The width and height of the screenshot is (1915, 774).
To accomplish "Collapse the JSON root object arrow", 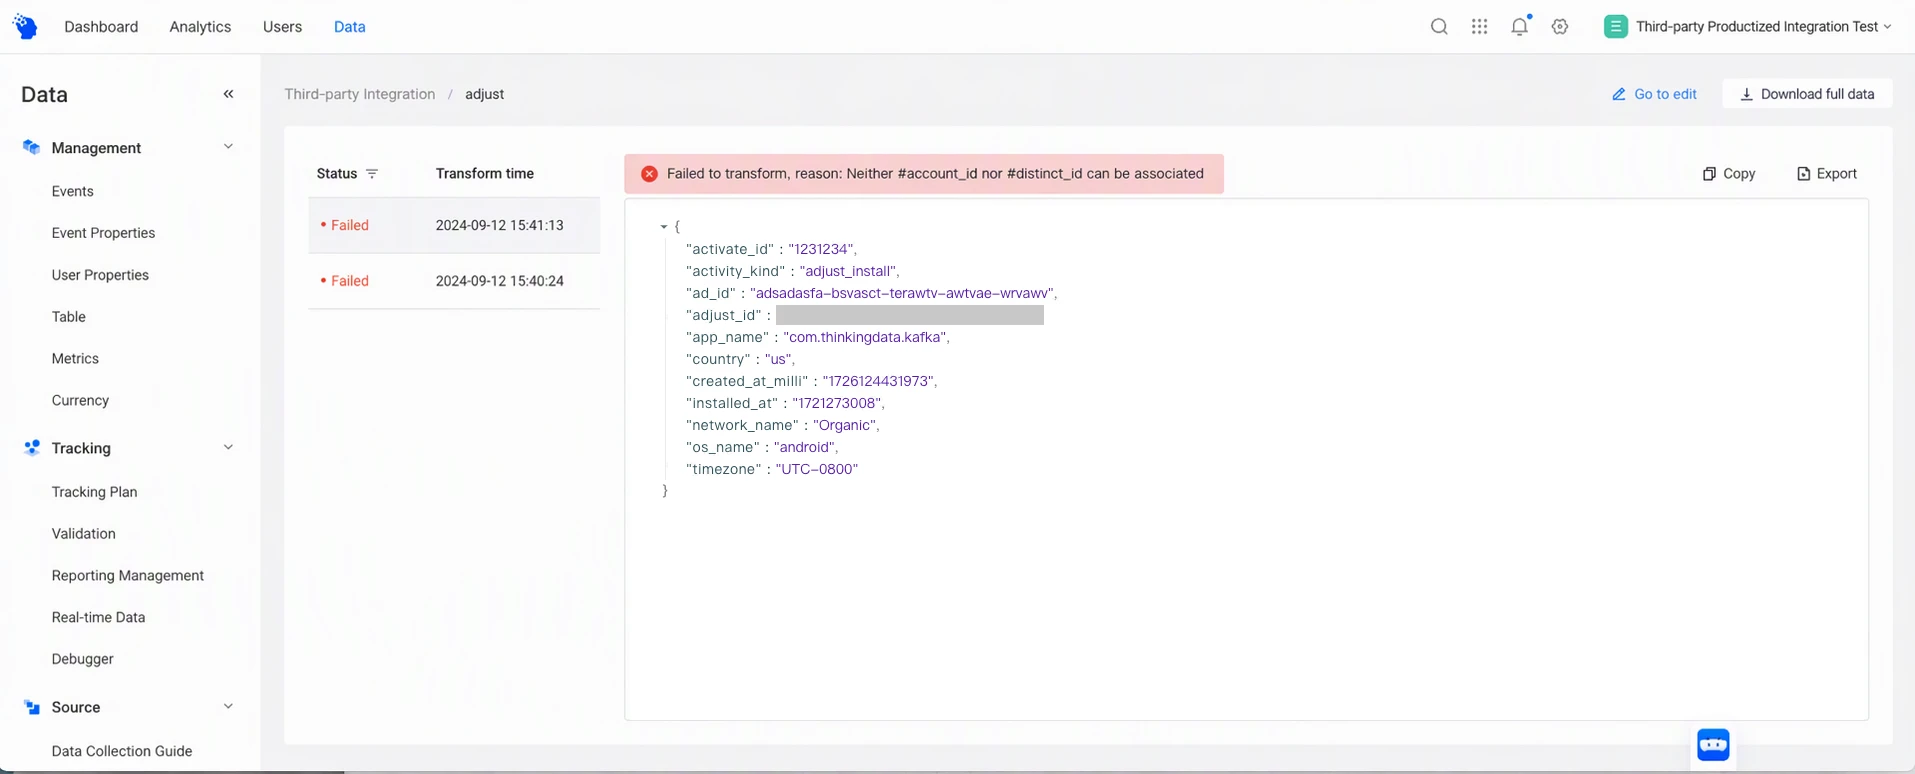I will 664,227.
